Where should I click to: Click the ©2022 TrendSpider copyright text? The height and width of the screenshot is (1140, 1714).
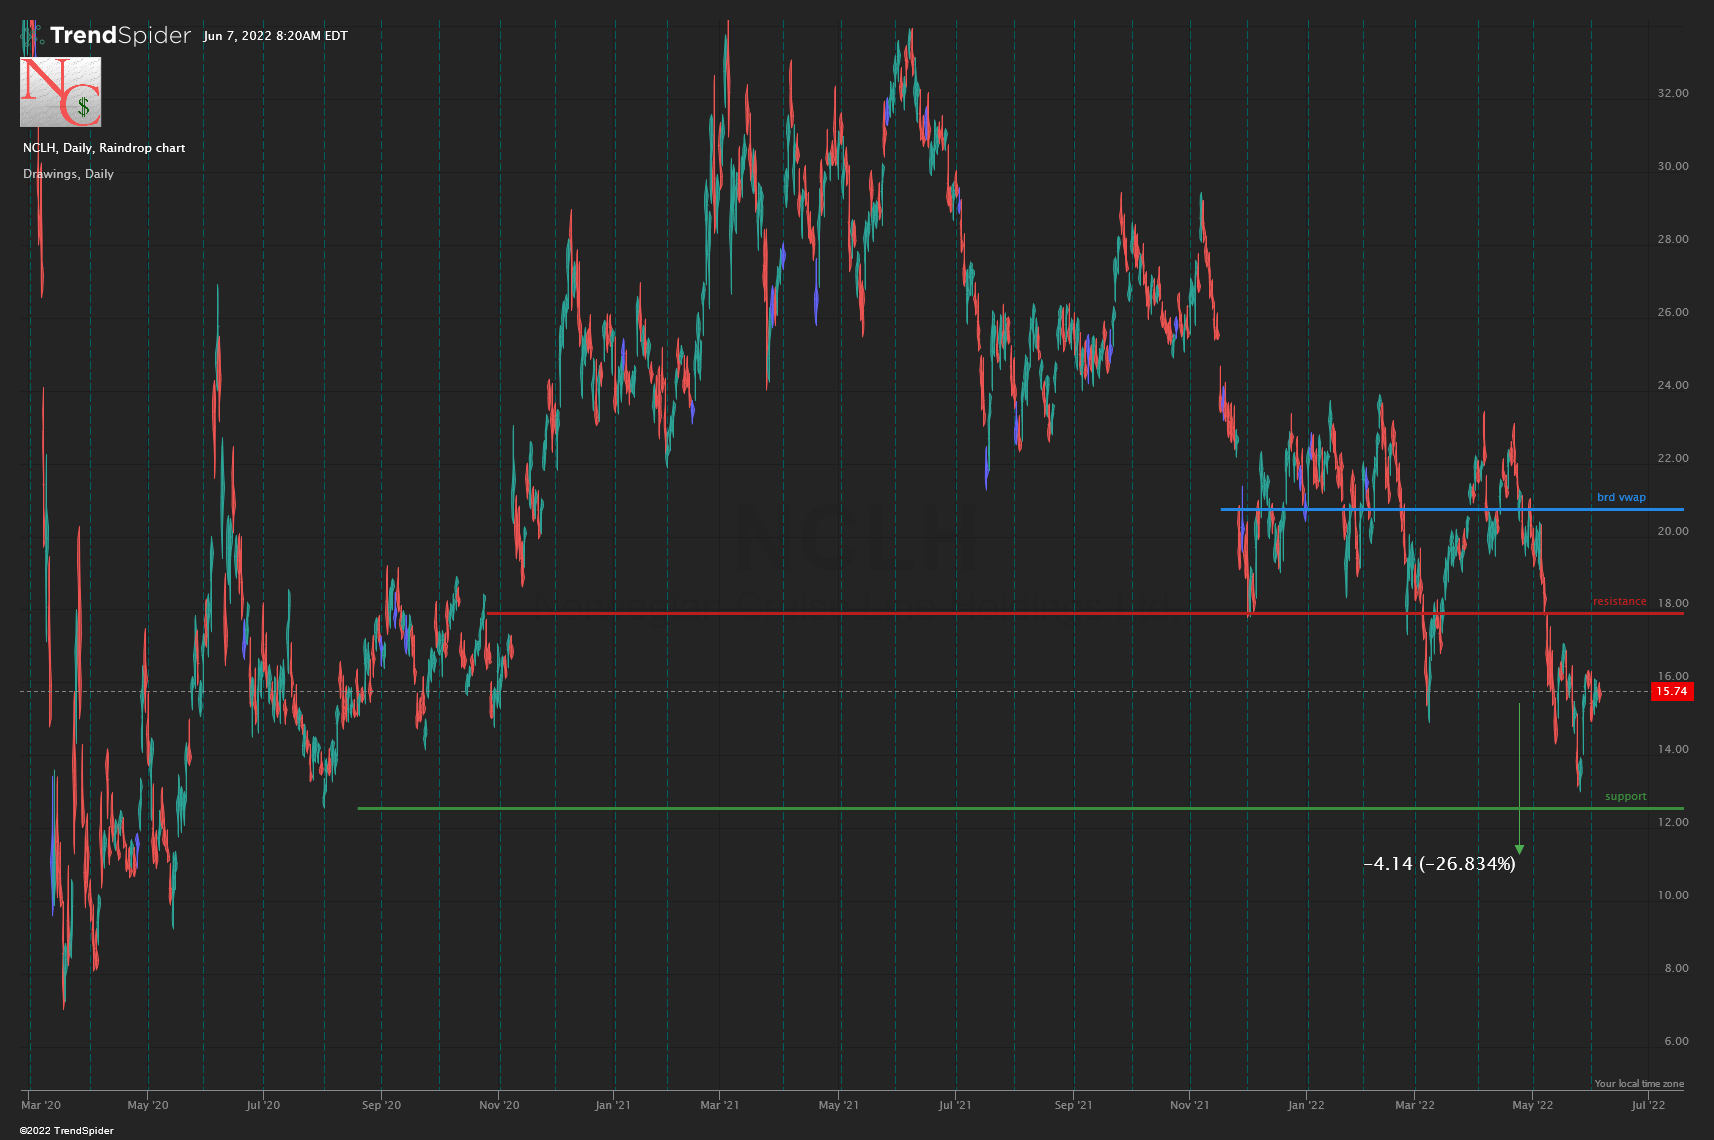point(66,1130)
